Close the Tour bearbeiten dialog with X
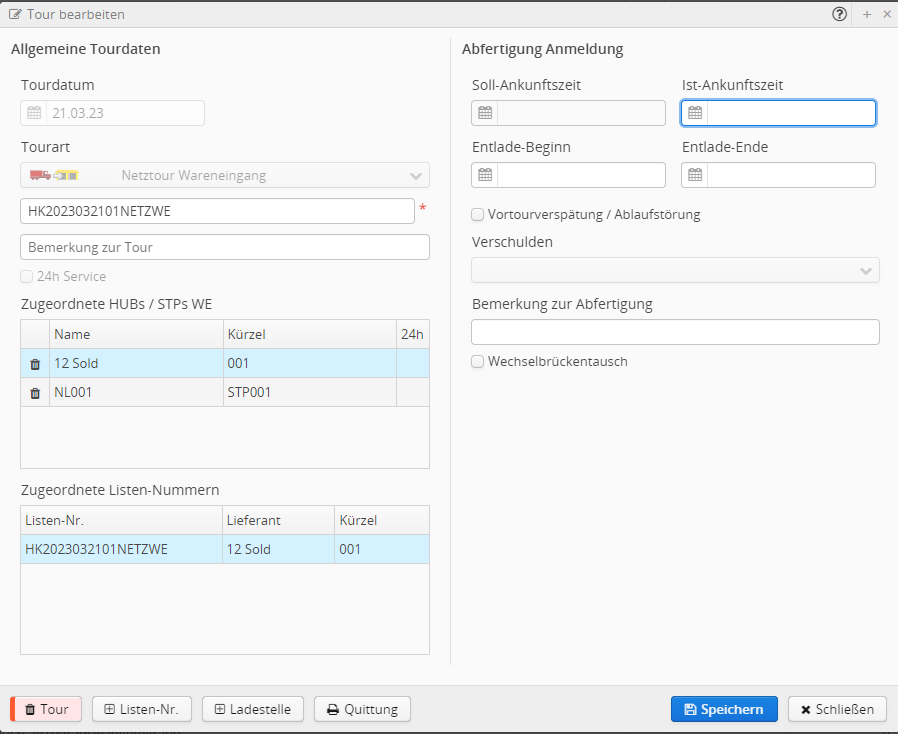The image size is (898, 734). [887, 14]
